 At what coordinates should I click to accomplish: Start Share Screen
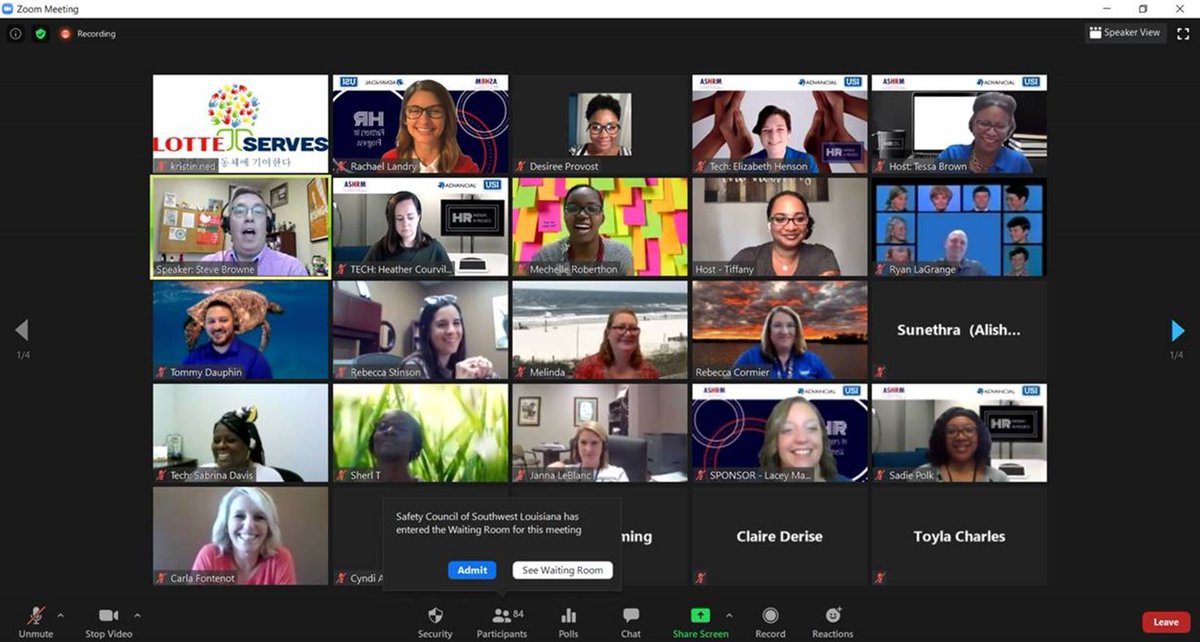[700, 621]
